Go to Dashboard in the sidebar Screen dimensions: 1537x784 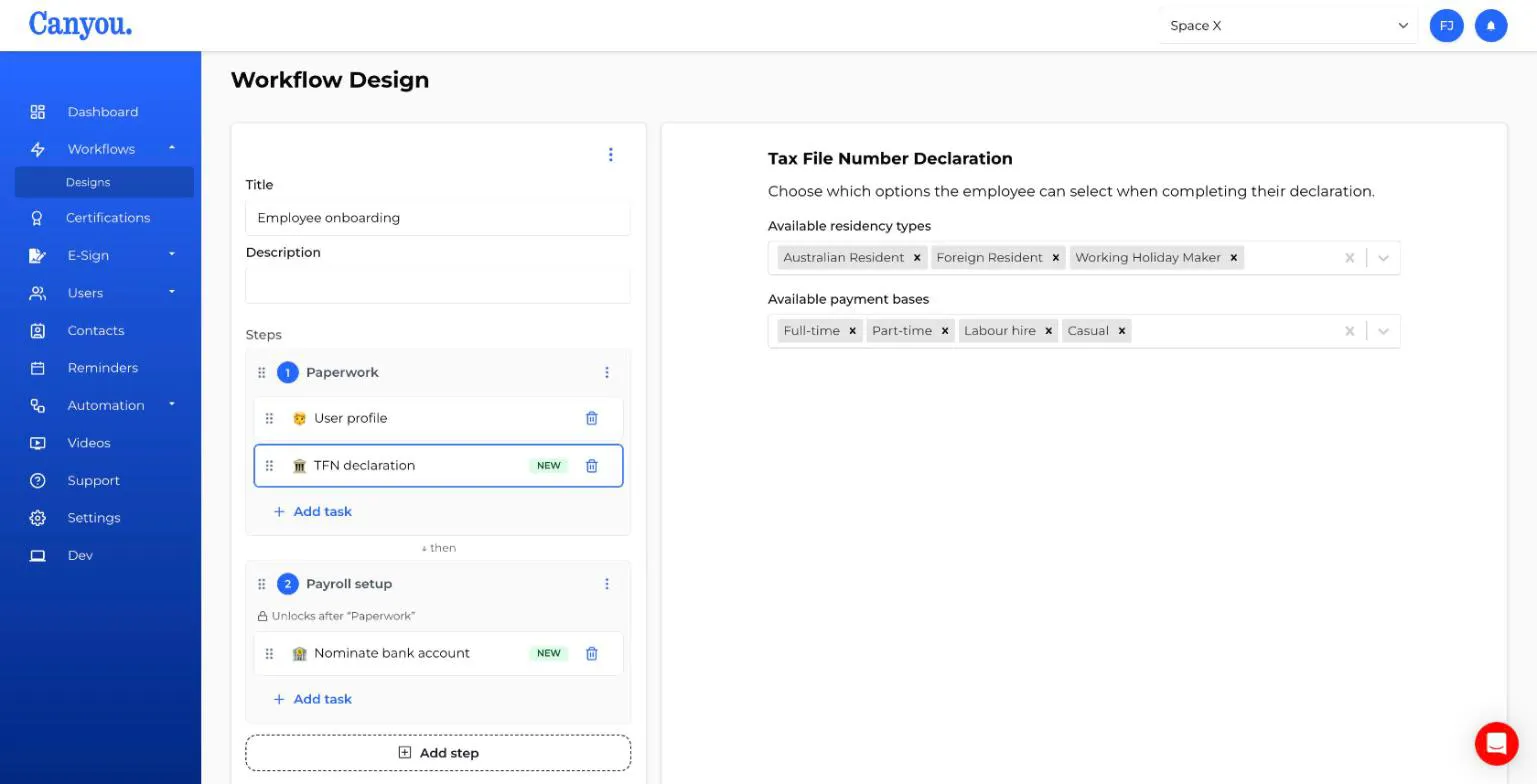pyautogui.click(x=104, y=112)
